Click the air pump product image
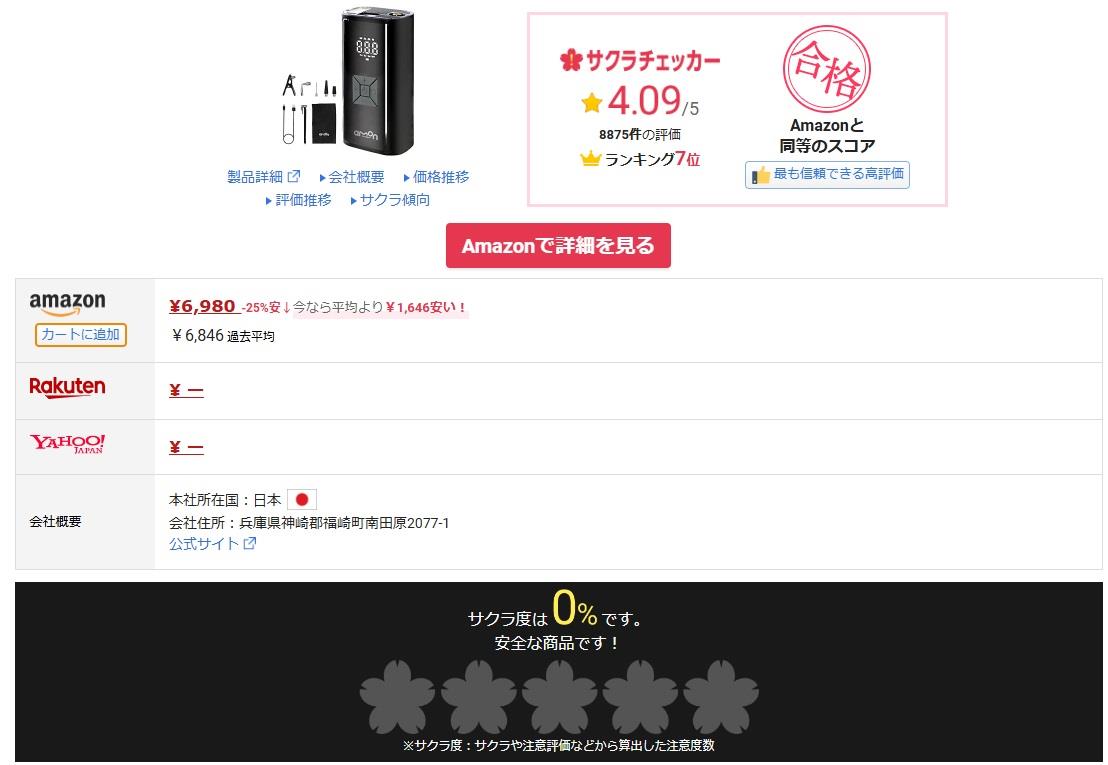 pos(348,81)
